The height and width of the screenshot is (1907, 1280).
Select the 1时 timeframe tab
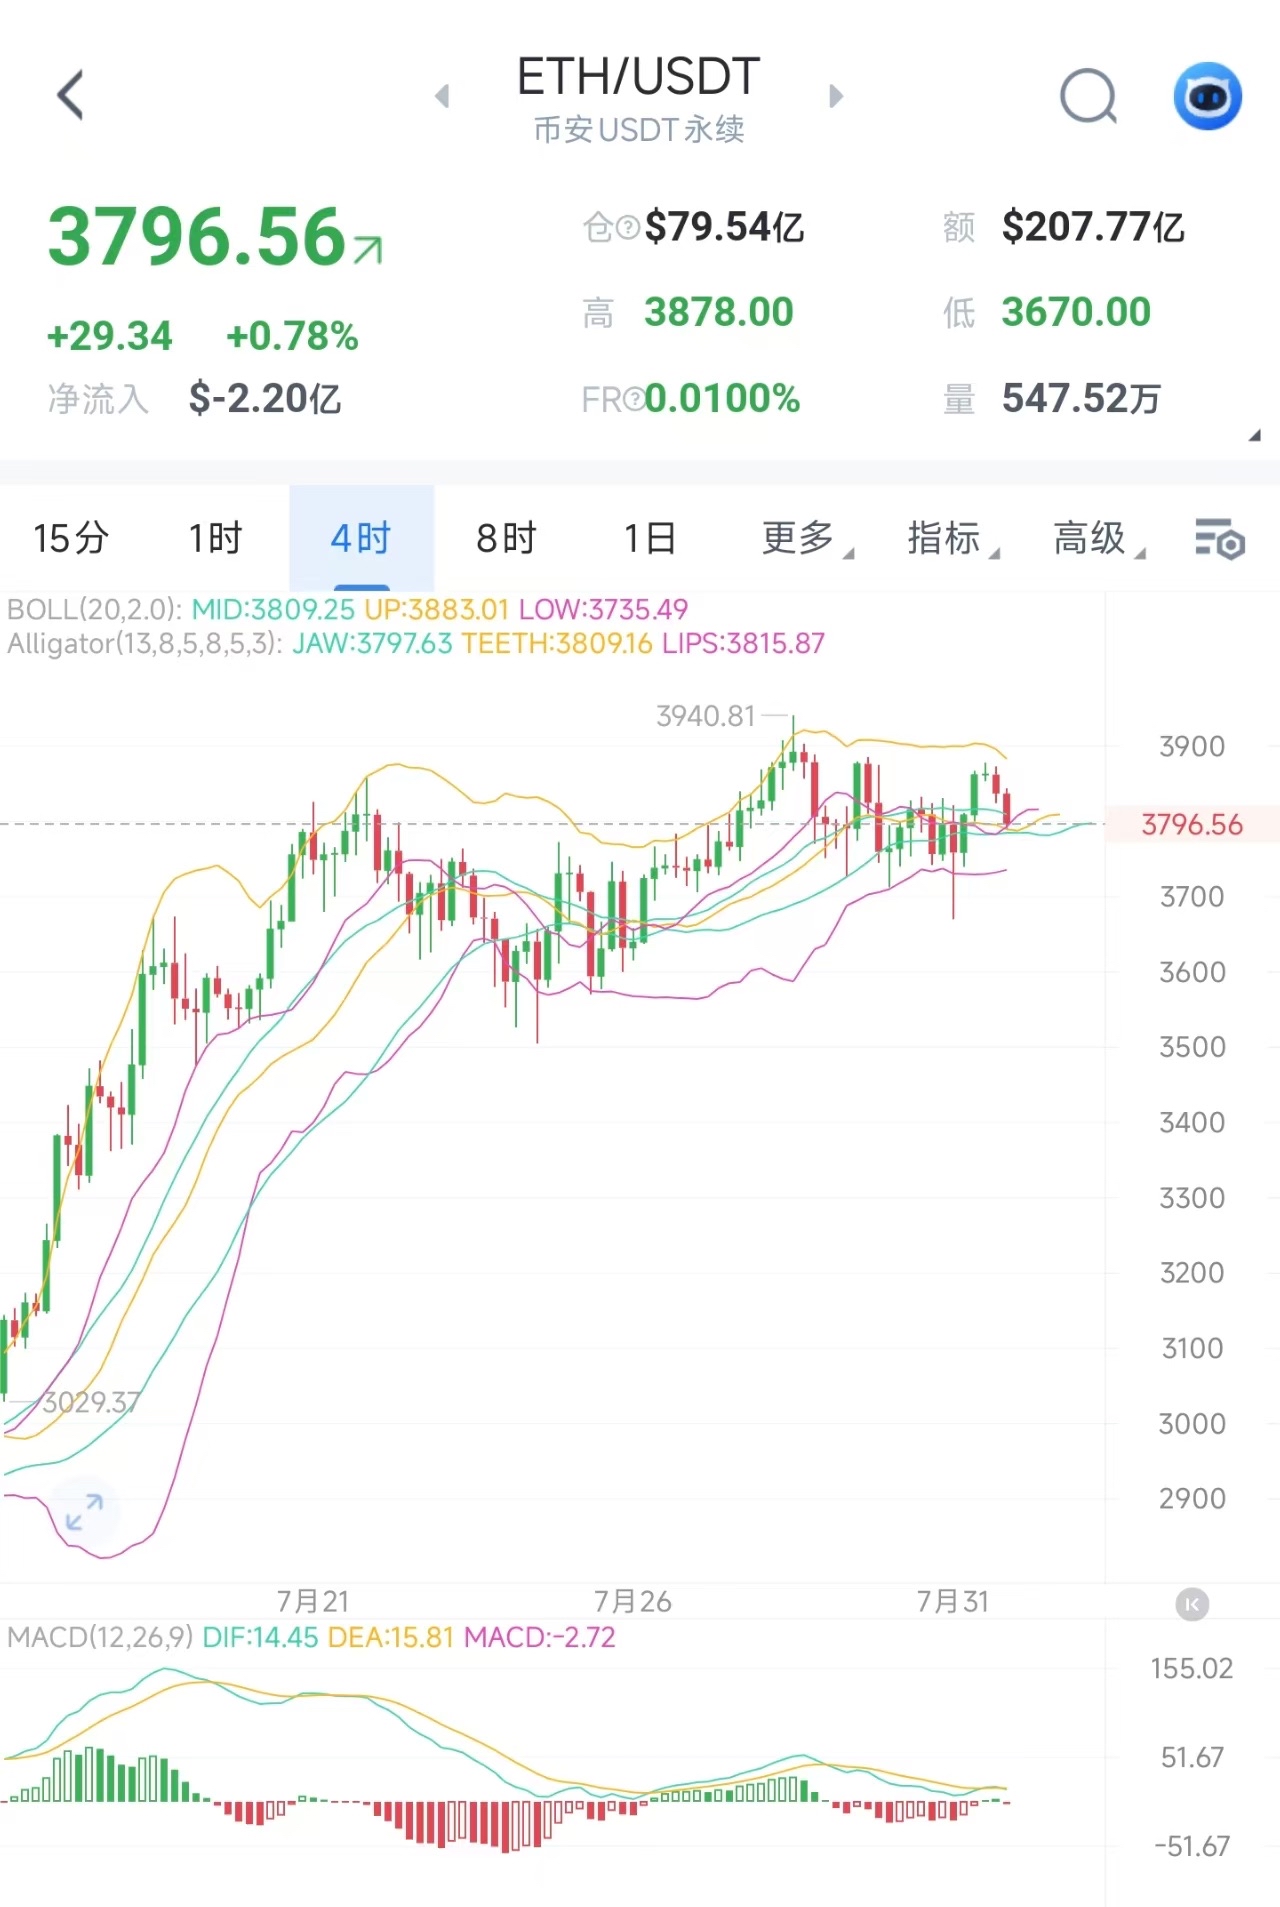(x=216, y=539)
